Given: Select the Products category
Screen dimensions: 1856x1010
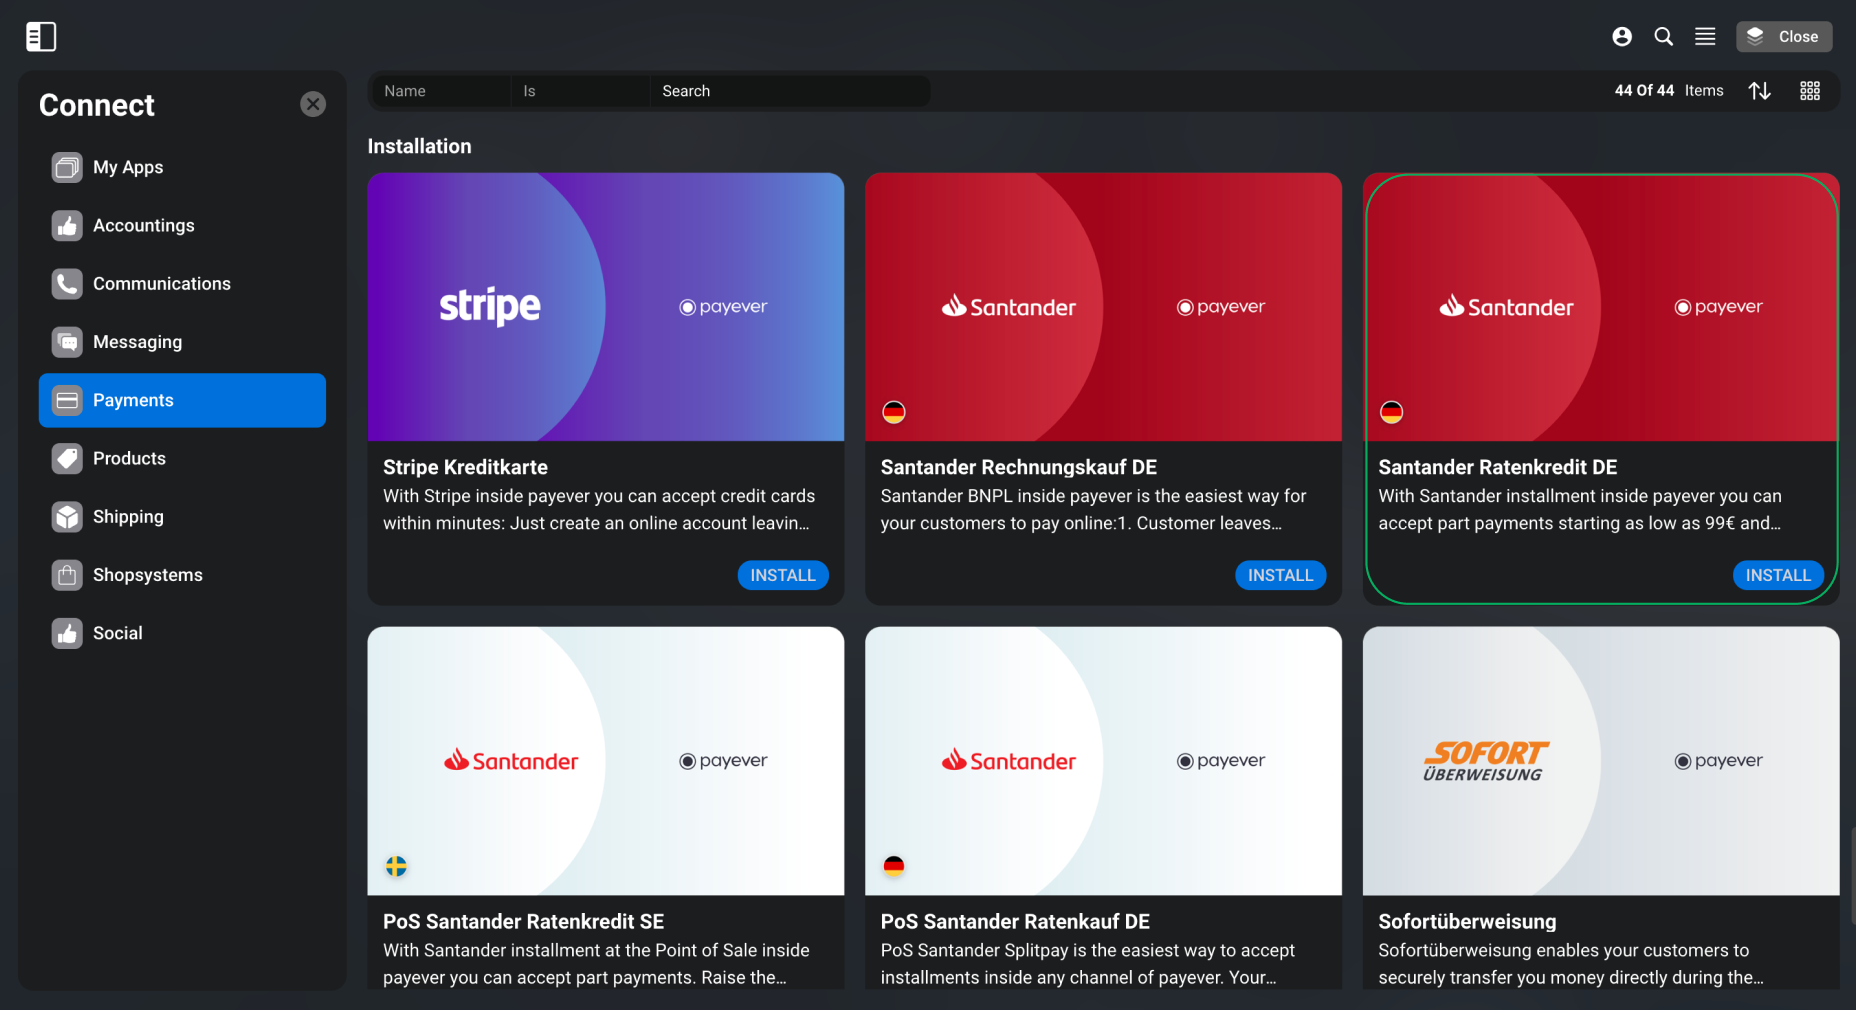Looking at the screenshot, I should [182, 459].
